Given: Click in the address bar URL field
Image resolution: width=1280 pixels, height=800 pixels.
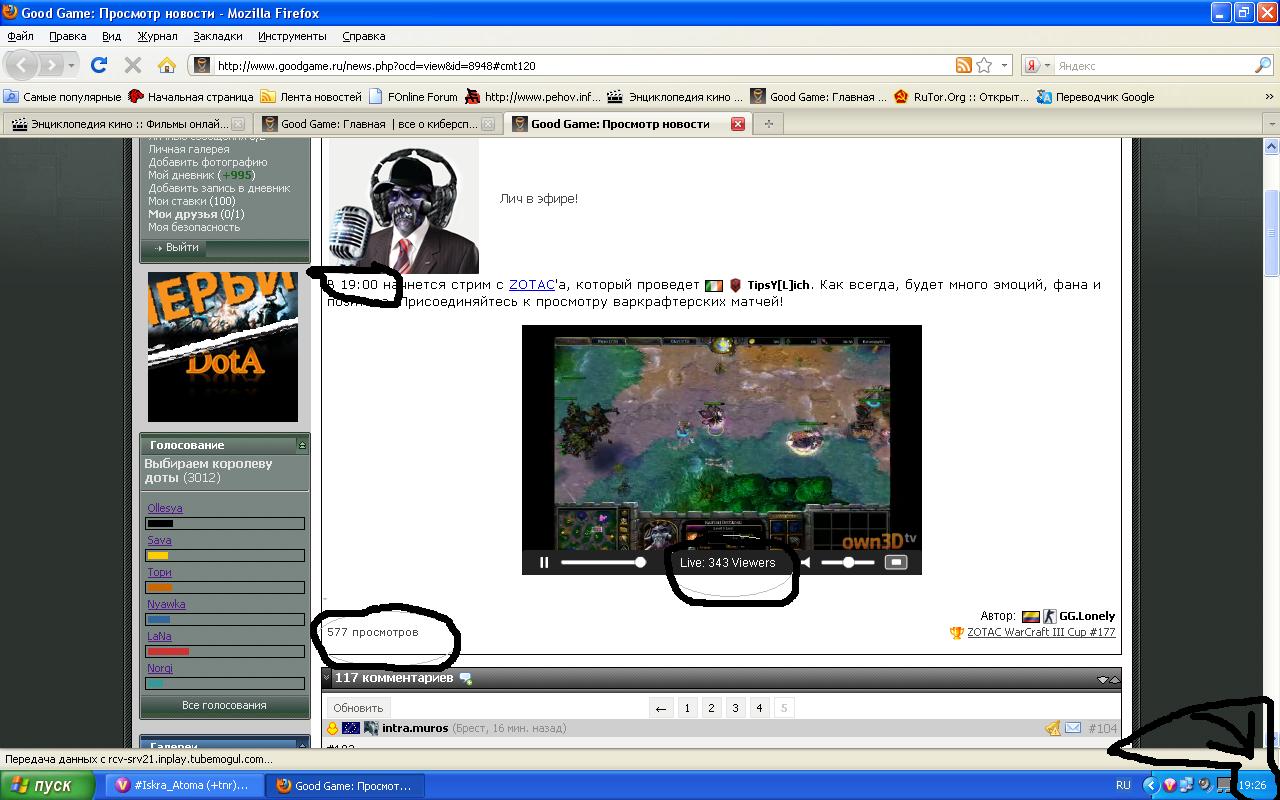Looking at the screenshot, I should click(580, 65).
